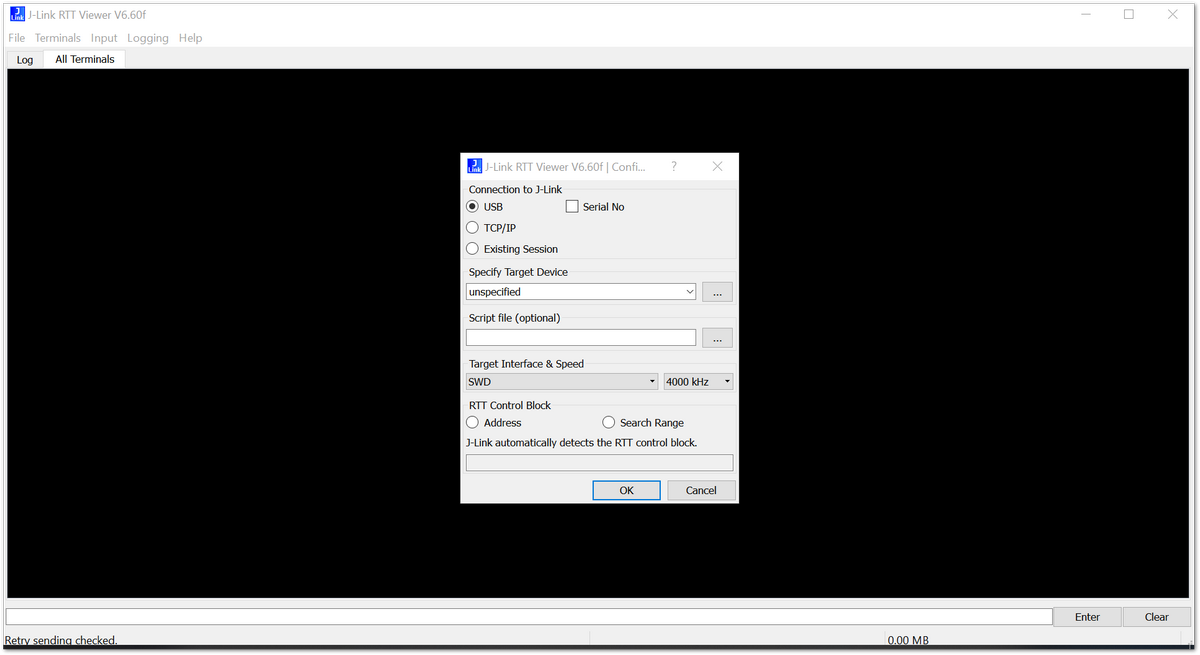This screenshot has height=655, width=1200.
Task: Select the USB connection radio button
Action: [x=473, y=207]
